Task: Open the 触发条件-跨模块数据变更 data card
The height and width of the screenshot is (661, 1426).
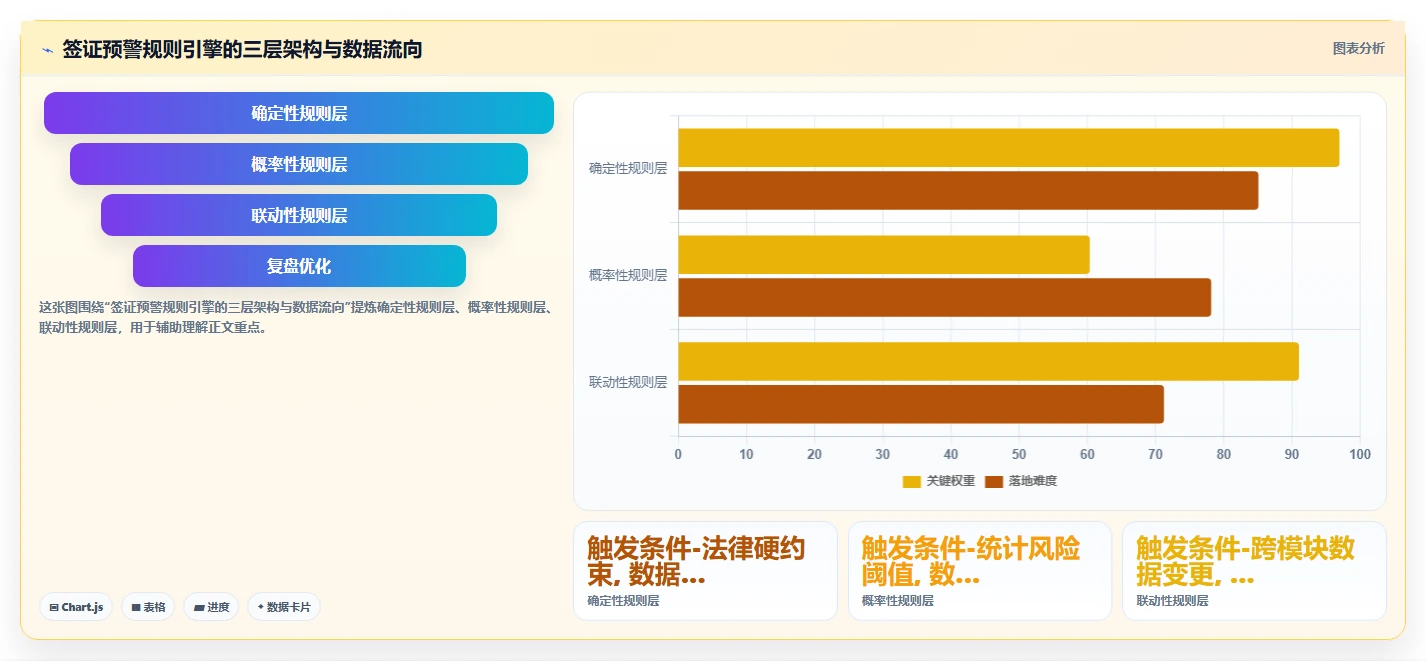Action: pyautogui.click(x=1254, y=571)
